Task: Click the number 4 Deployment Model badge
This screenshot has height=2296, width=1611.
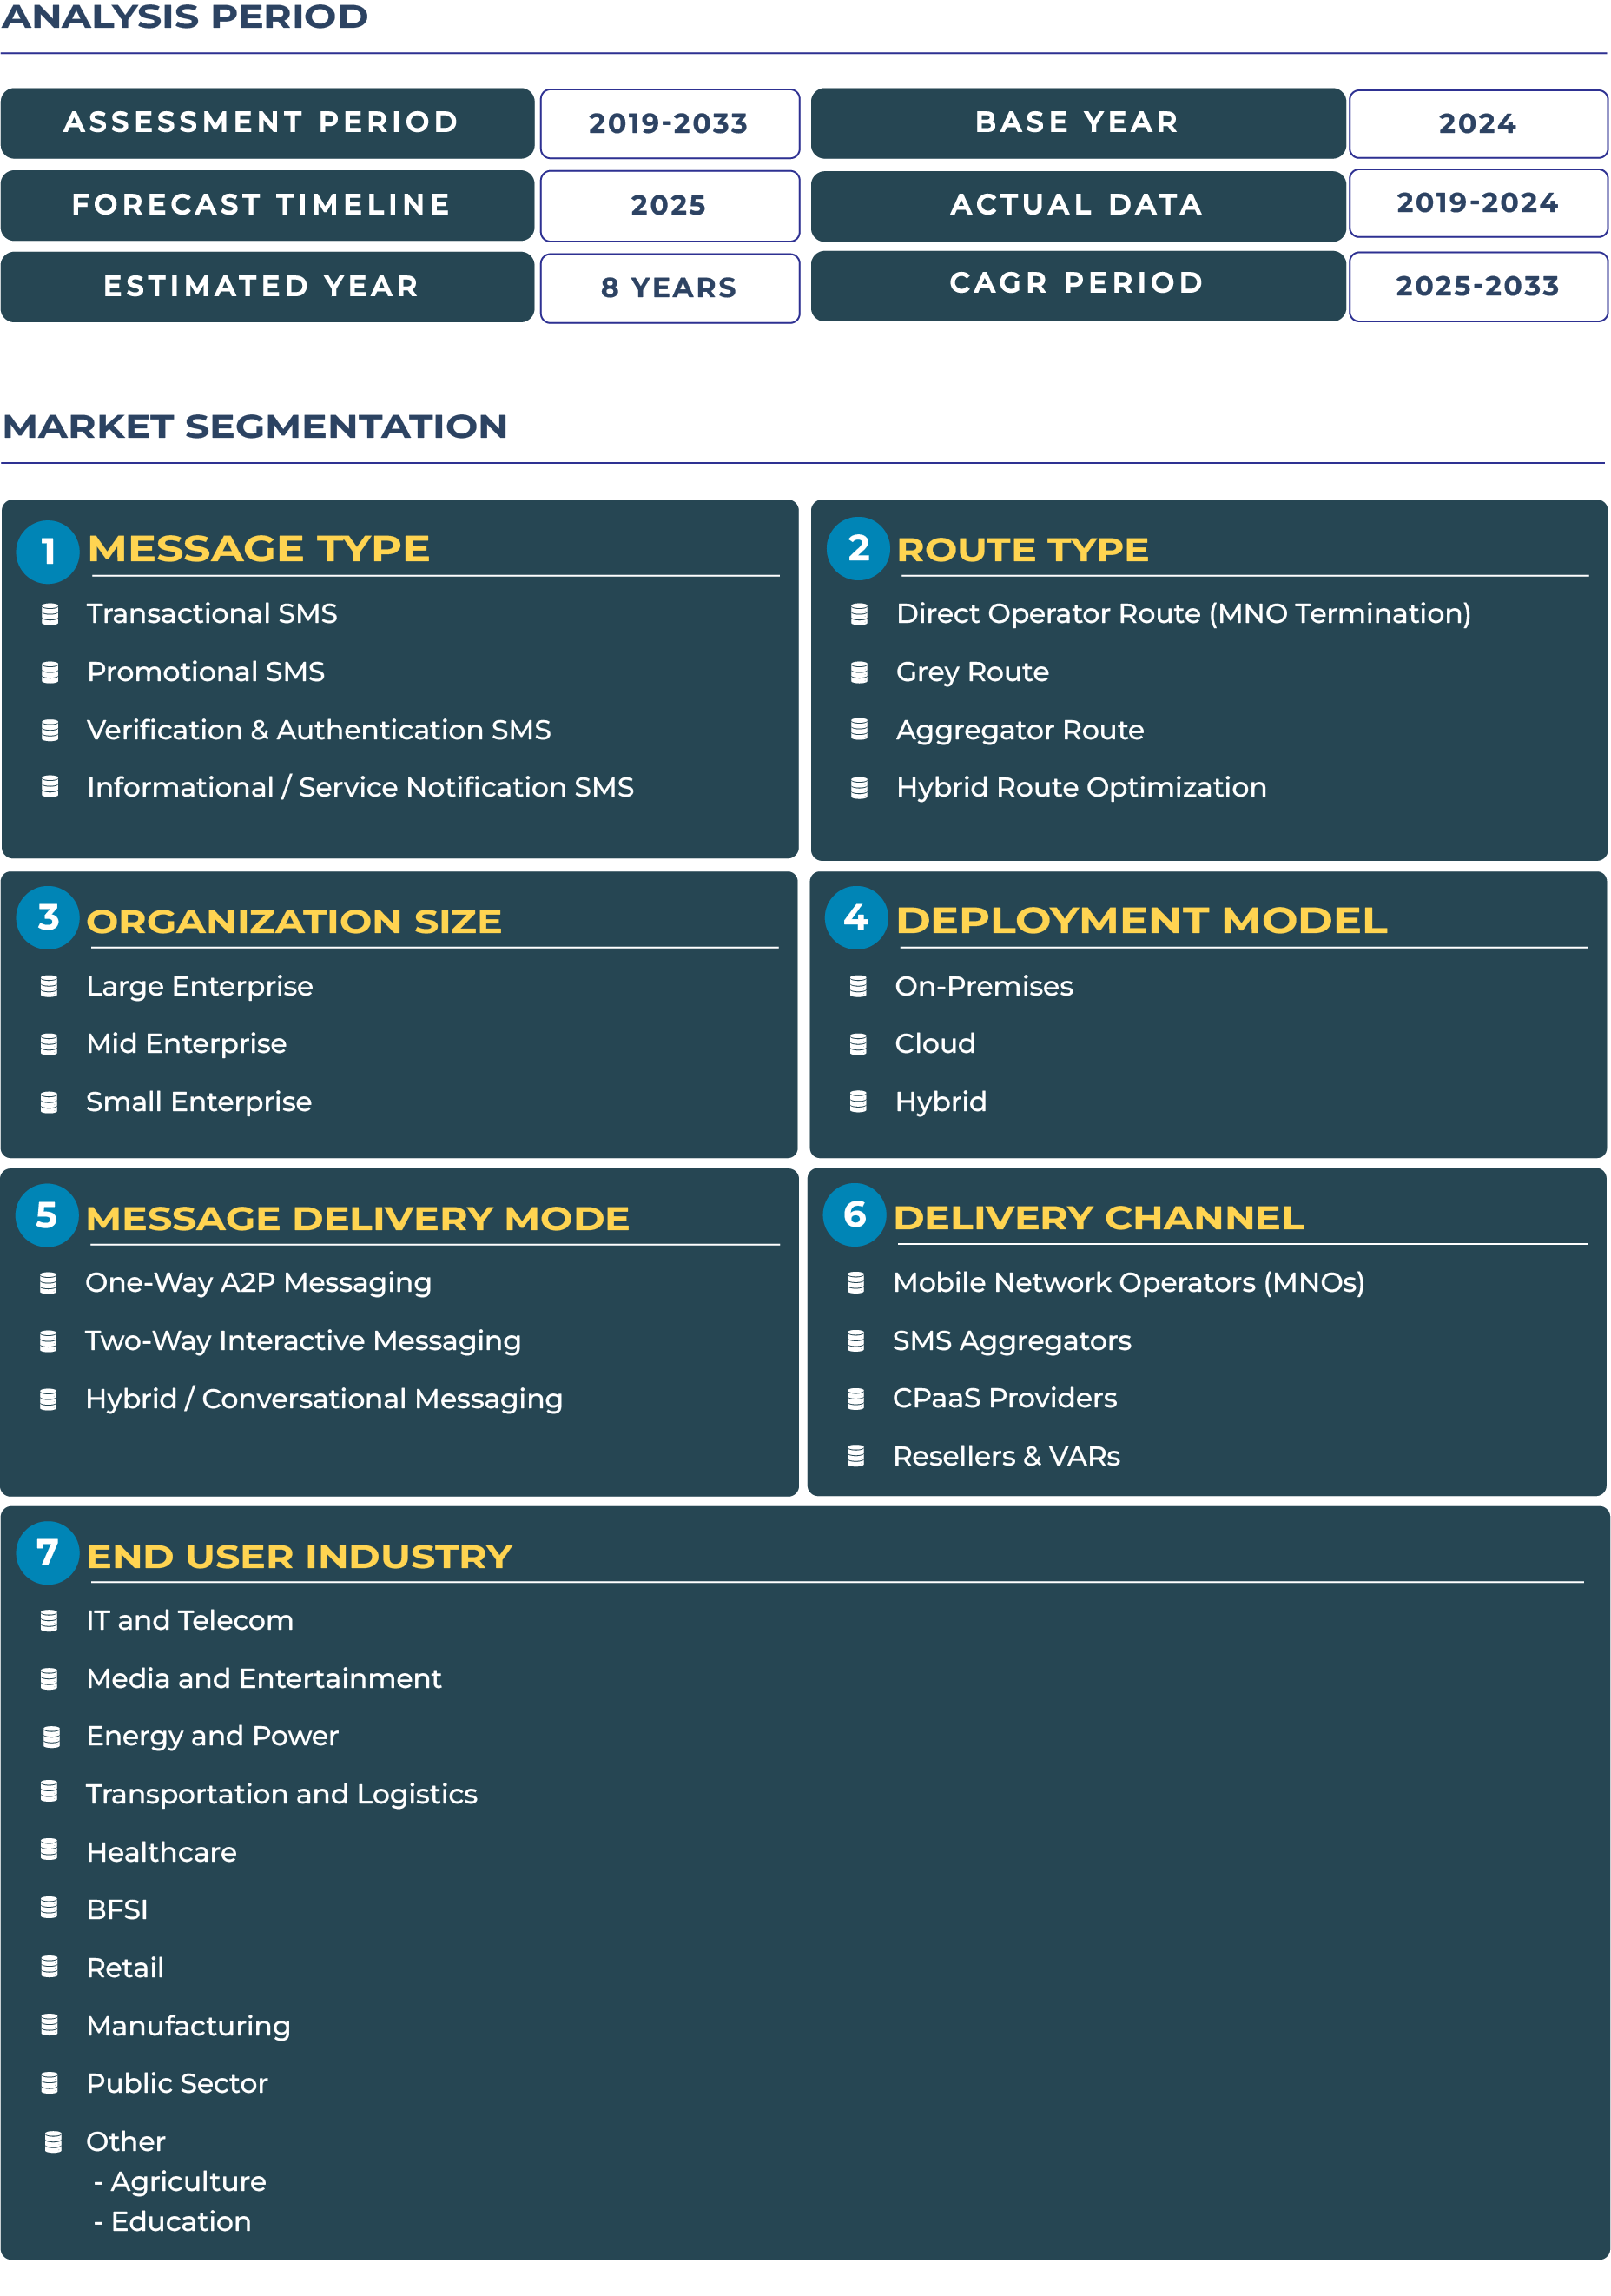Action: point(855,917)
